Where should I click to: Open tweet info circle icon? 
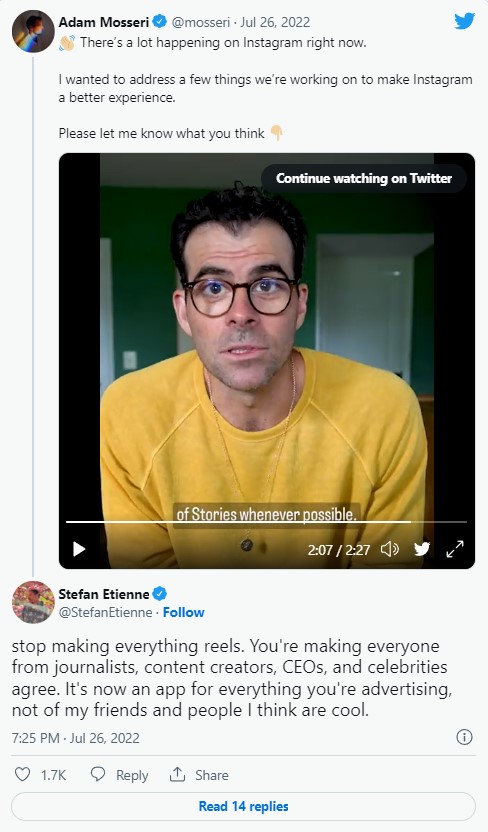(x=464, y=737)
